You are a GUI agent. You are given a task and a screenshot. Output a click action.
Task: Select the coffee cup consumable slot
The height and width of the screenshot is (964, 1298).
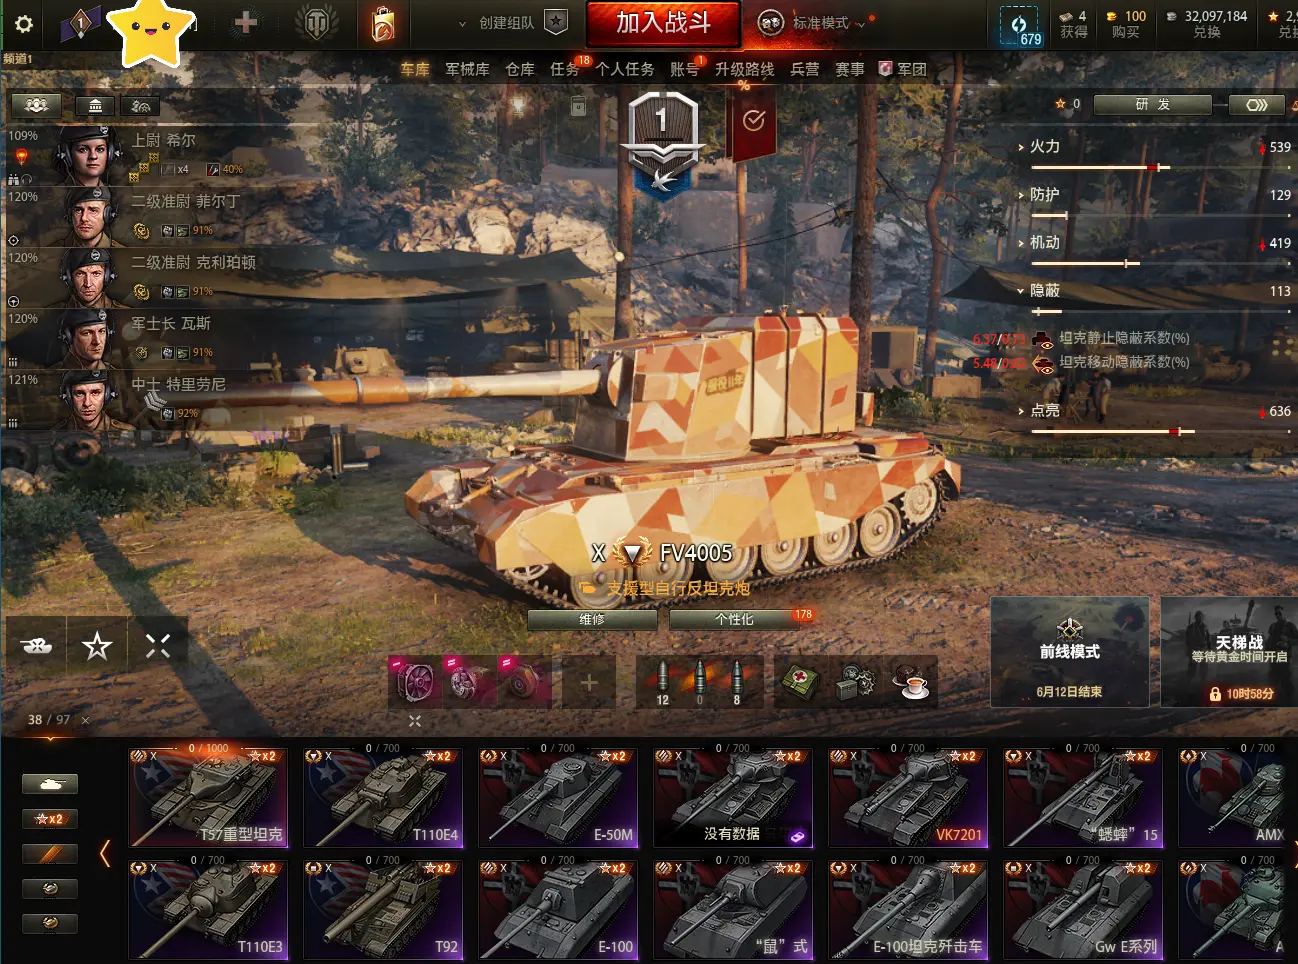pos(912,682)
